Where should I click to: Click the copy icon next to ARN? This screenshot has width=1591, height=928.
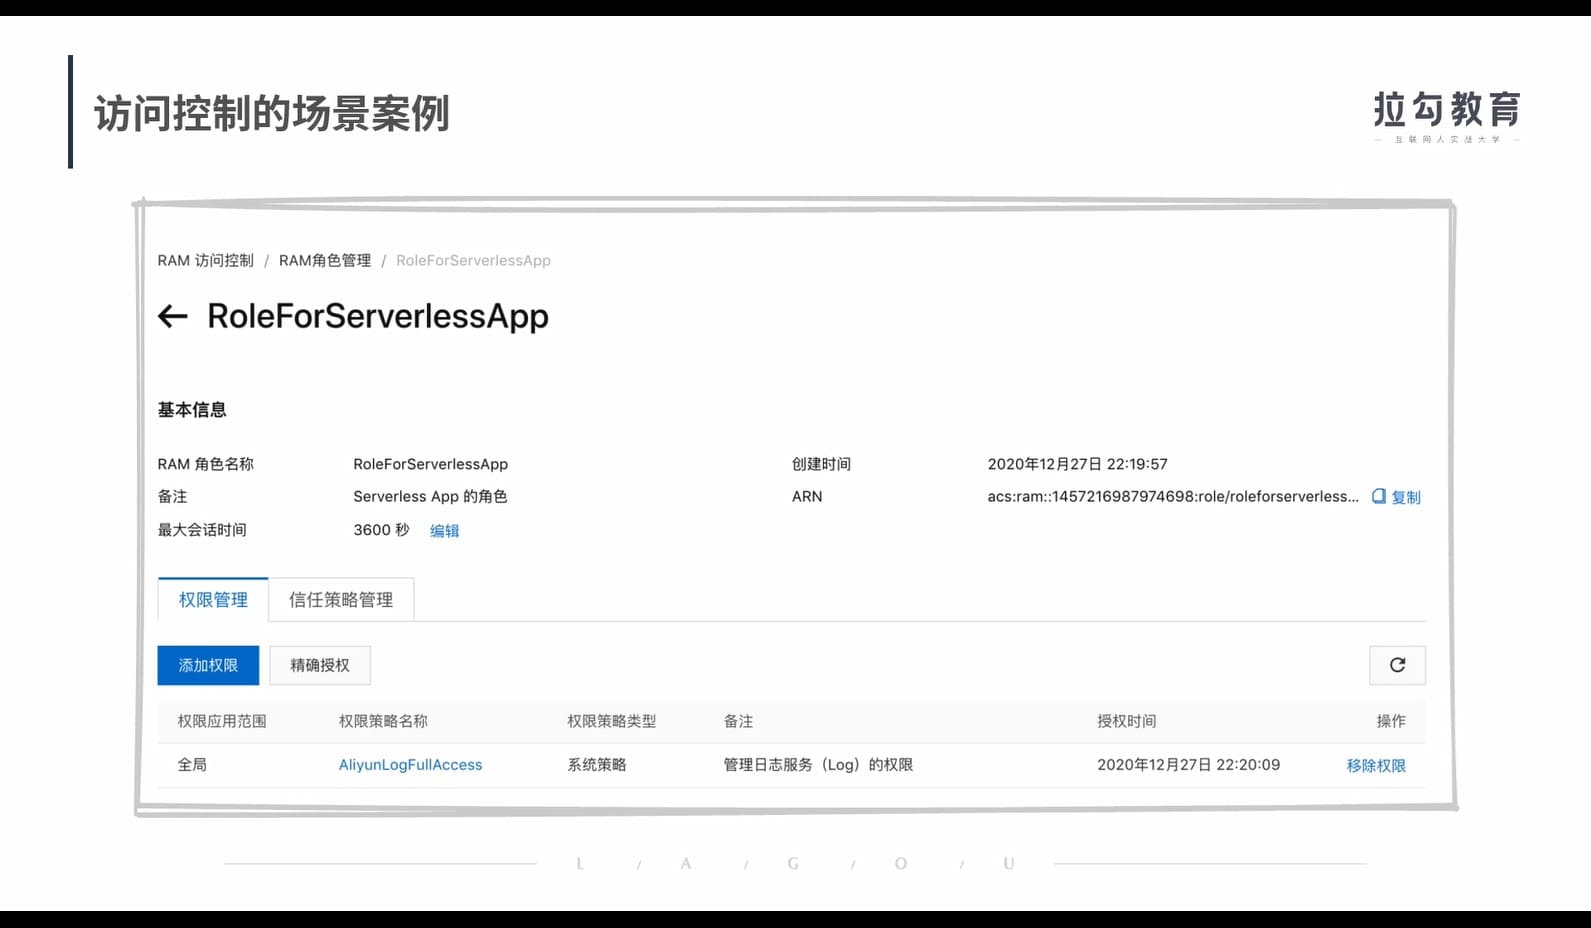point(1378,496)
